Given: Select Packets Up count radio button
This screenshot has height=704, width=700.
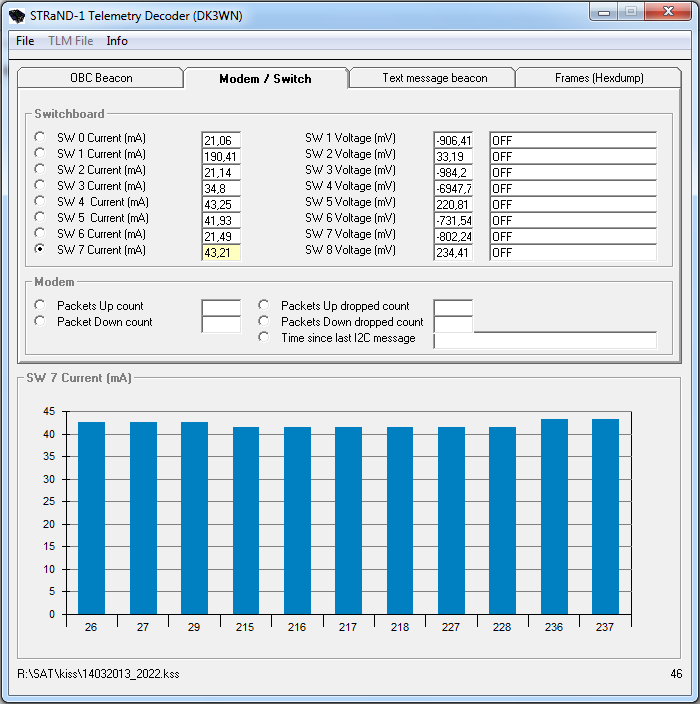Looking at the screenshot, I should coord(40,305).
